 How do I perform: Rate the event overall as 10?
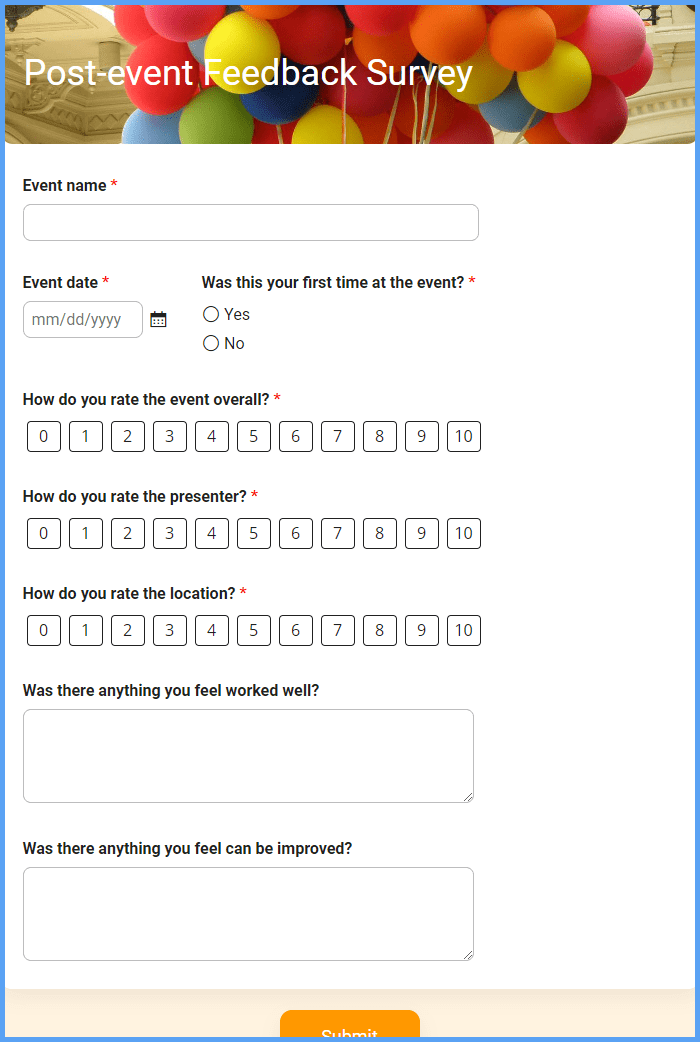464,436
